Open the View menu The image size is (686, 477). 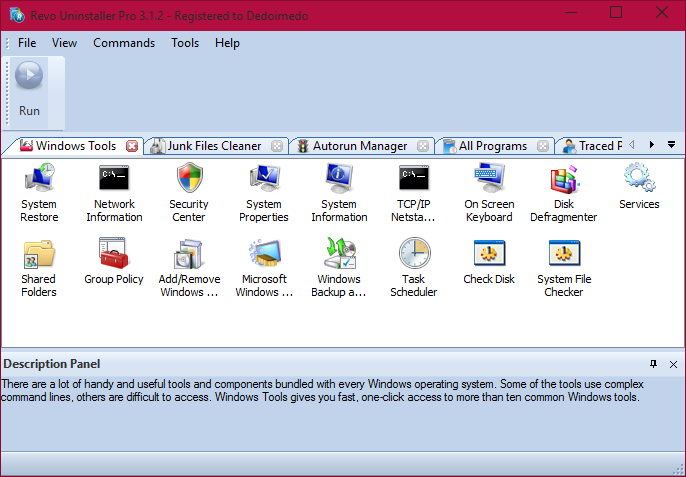point(64,43)
